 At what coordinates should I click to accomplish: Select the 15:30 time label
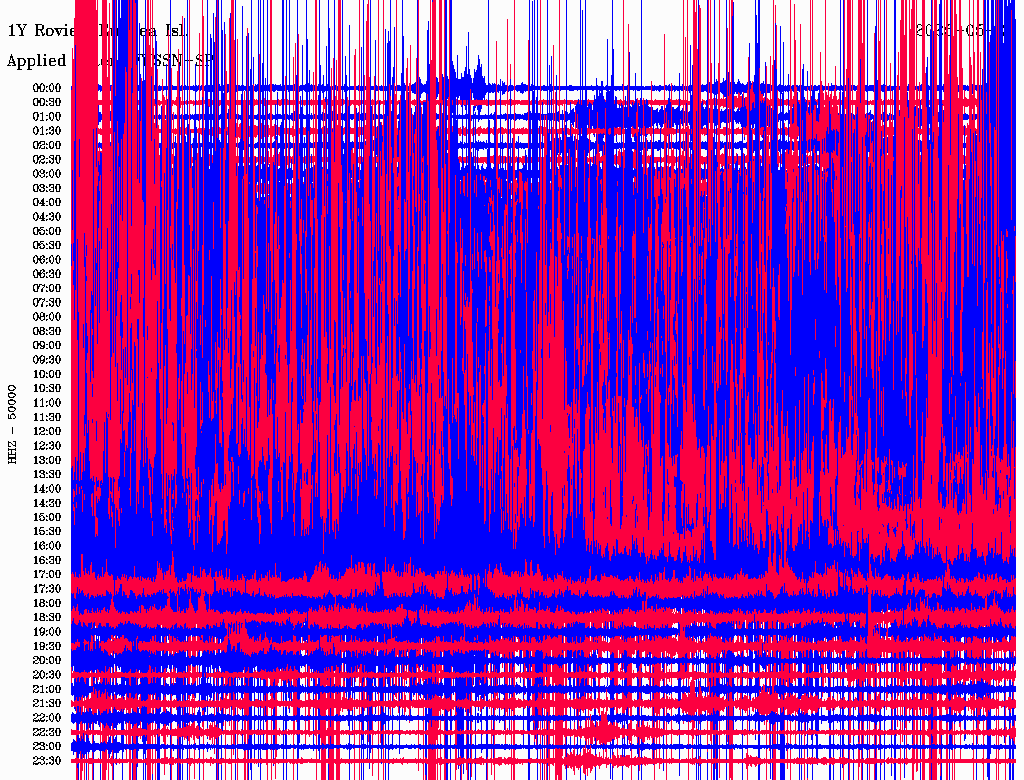tap(47, 532)
